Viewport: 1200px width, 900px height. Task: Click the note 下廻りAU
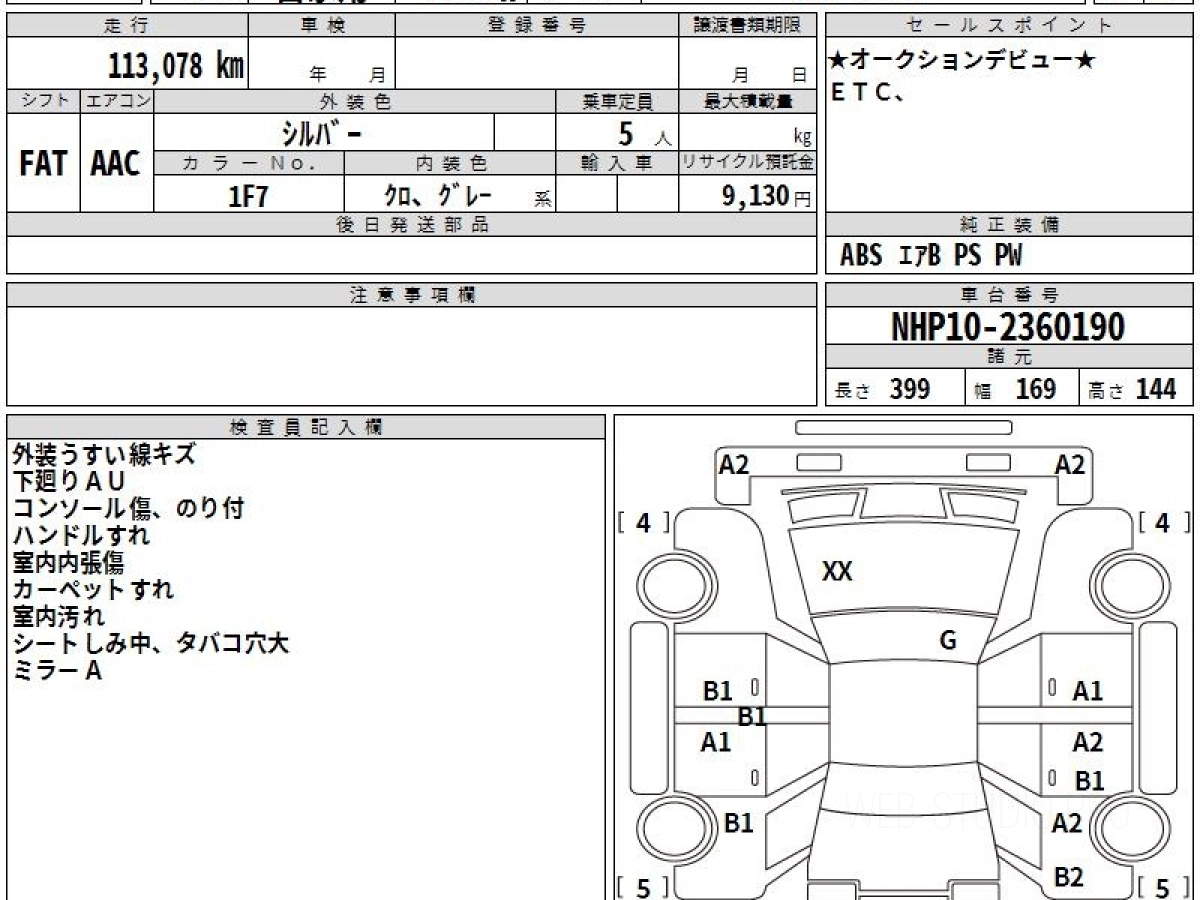[x=68, y=481]
